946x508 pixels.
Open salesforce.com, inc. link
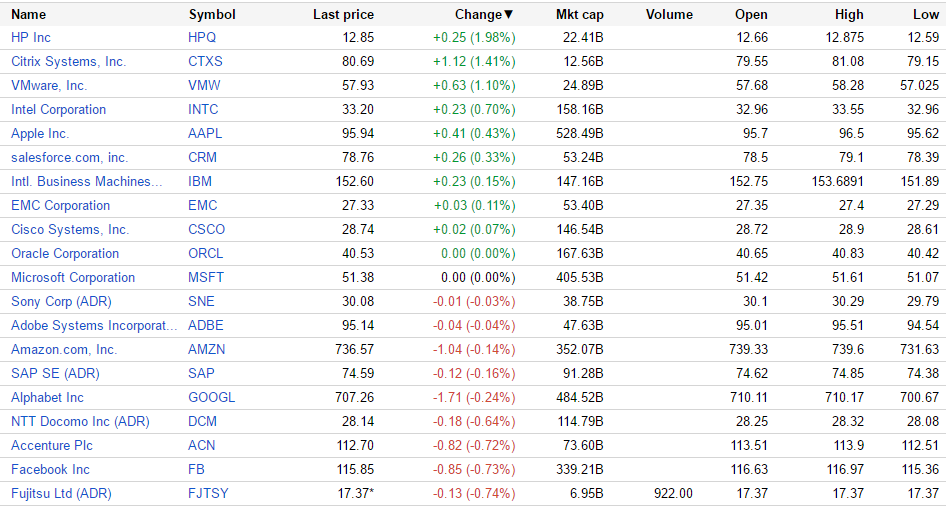[69, 157]
